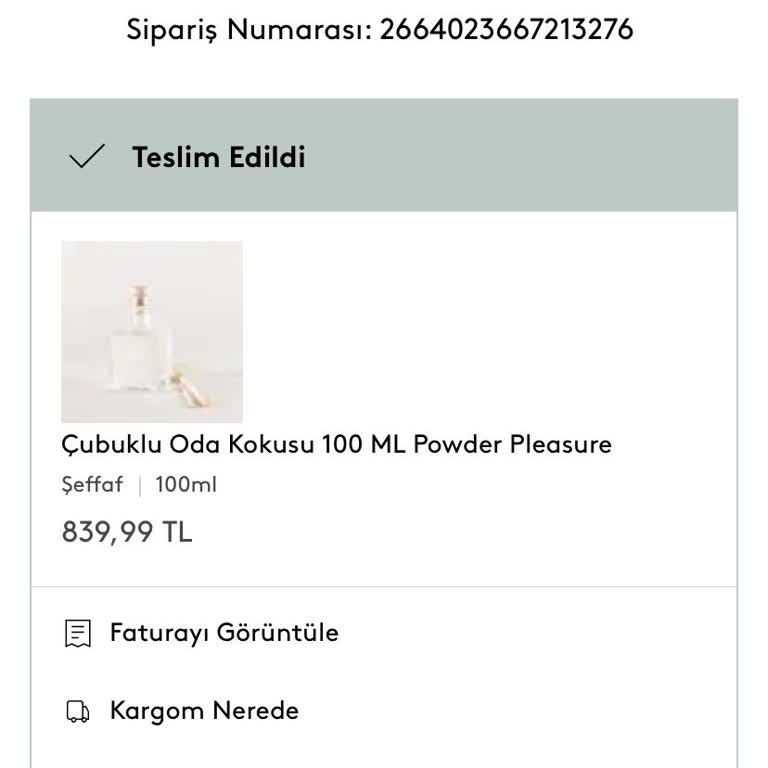Select the 100ml size label

(186, 486)
